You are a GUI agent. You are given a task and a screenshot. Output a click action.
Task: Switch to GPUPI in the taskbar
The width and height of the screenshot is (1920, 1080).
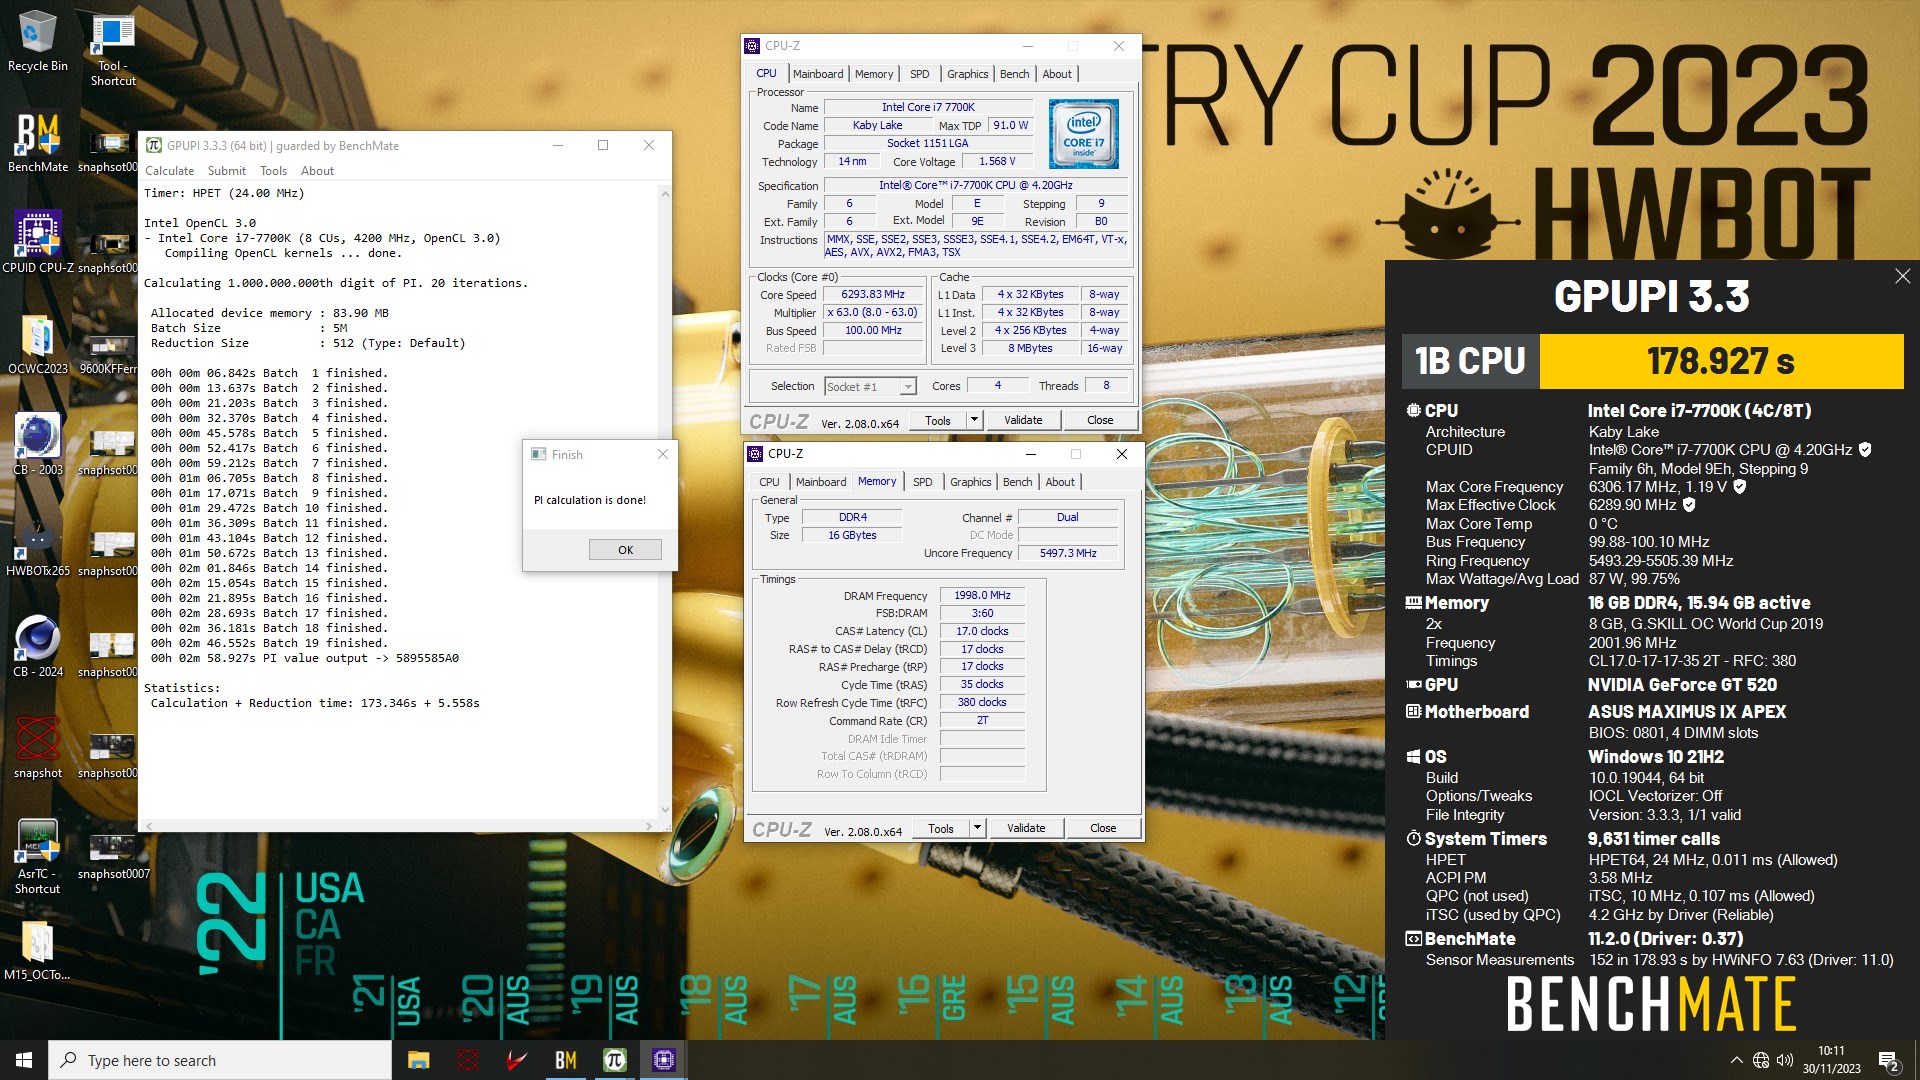tap(614, 1060)
